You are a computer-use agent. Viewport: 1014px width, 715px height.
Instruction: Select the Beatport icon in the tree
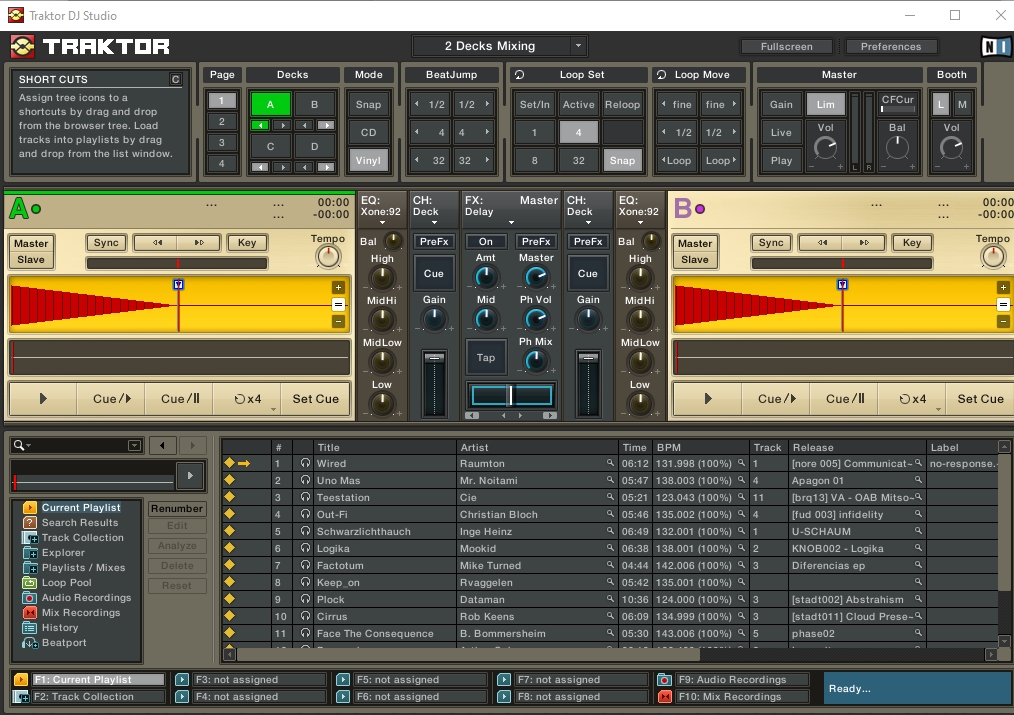point(30,642)
